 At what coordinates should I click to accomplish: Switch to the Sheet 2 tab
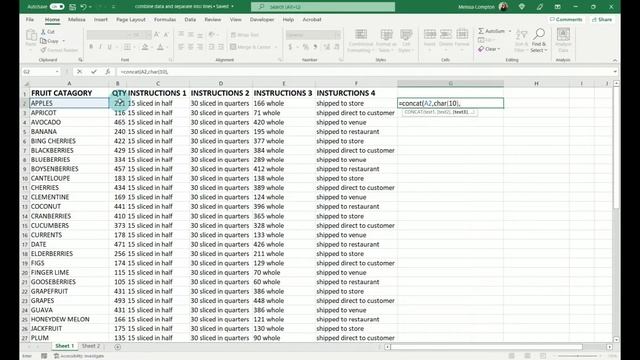pyautogui.click(x=91, y=346)
